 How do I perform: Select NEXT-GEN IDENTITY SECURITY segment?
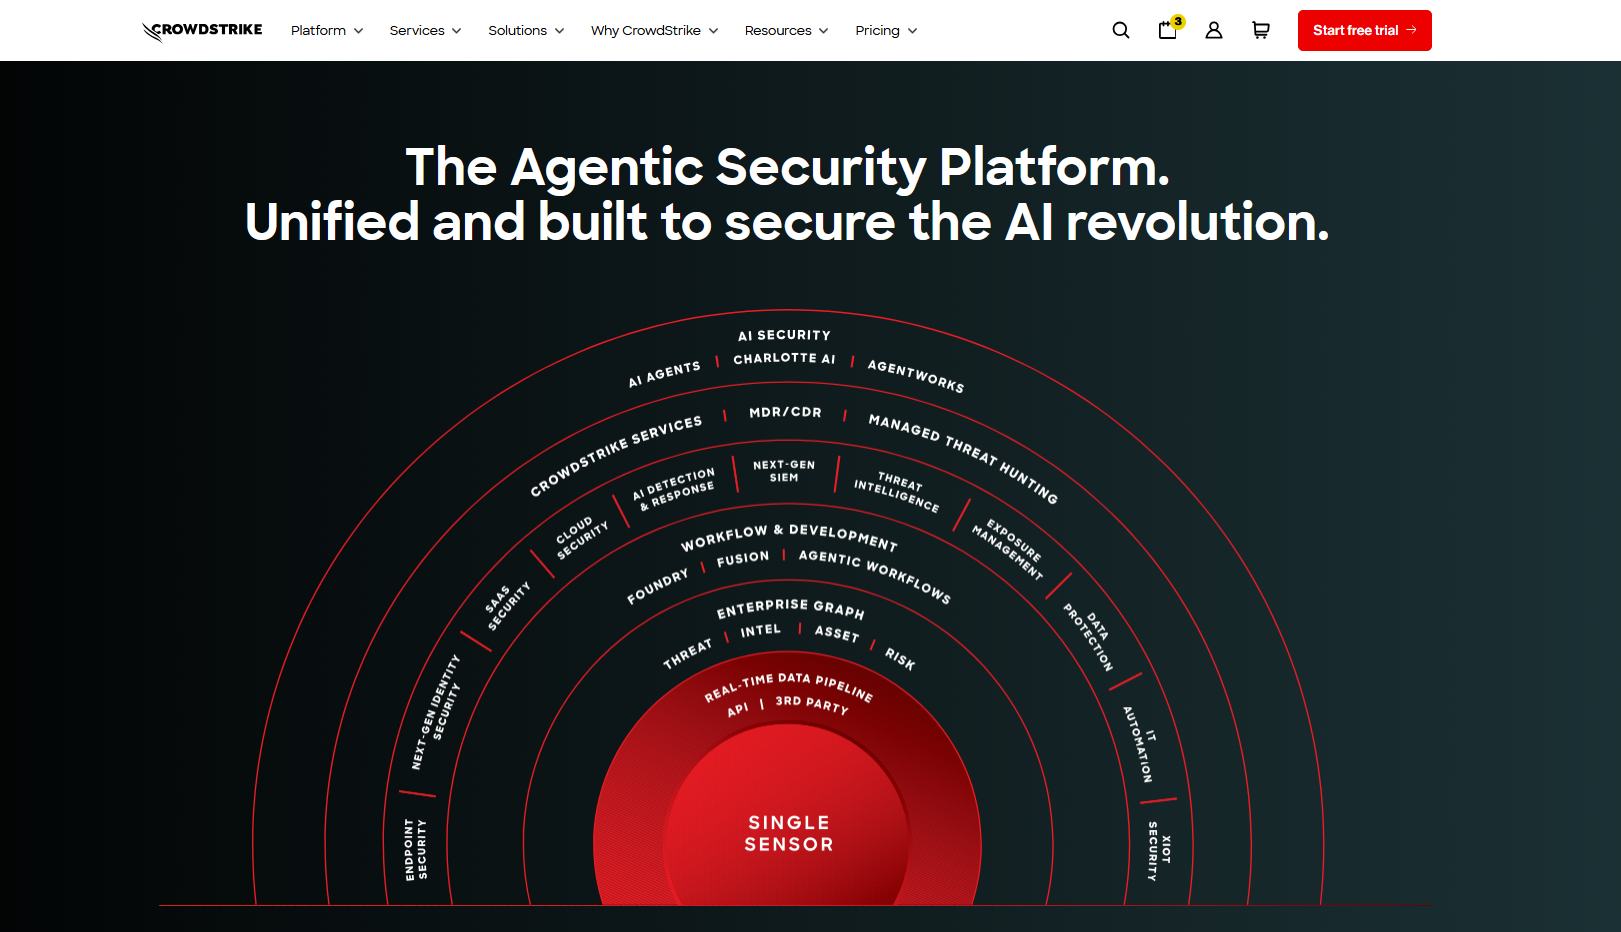tap(436, 711)
